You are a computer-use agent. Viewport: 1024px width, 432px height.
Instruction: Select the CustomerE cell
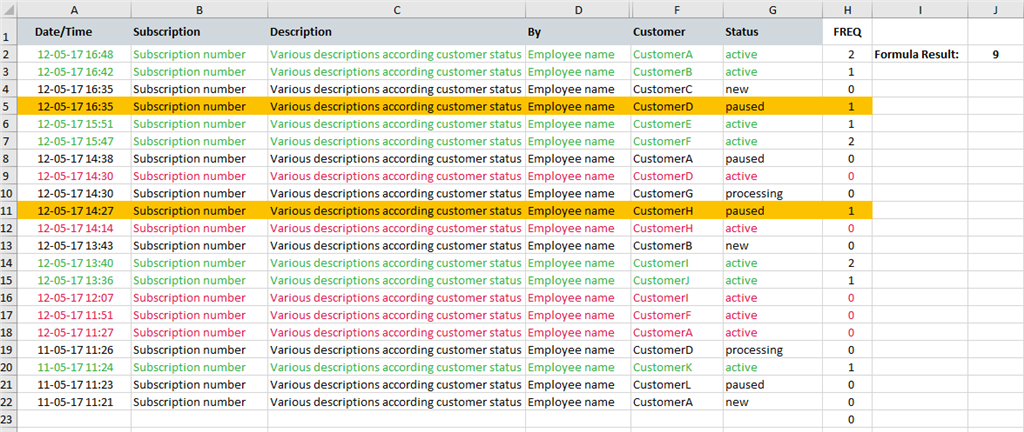677,124
